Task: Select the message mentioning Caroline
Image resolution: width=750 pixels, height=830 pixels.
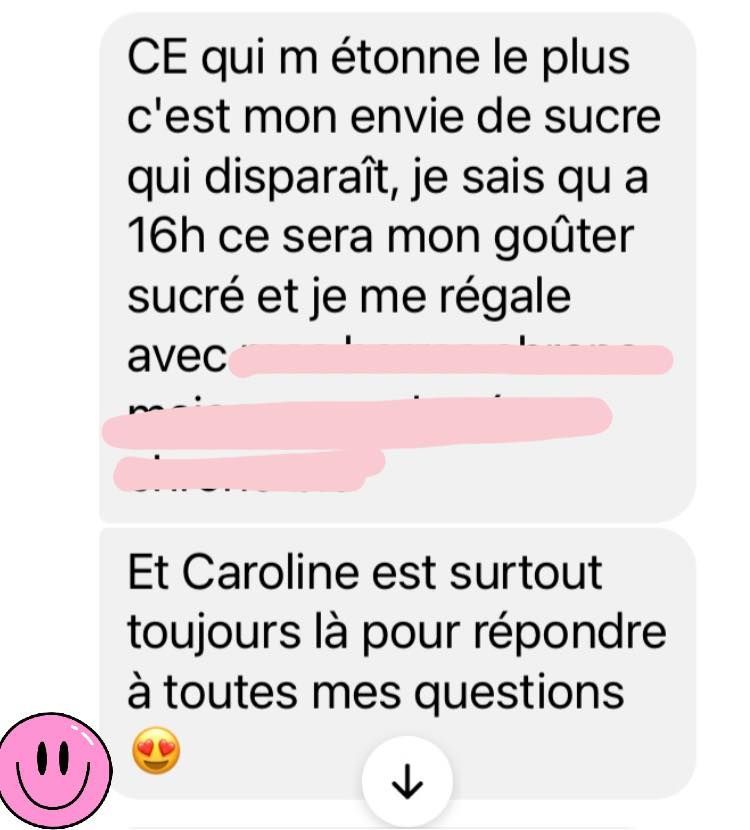Action: point(397,663)
